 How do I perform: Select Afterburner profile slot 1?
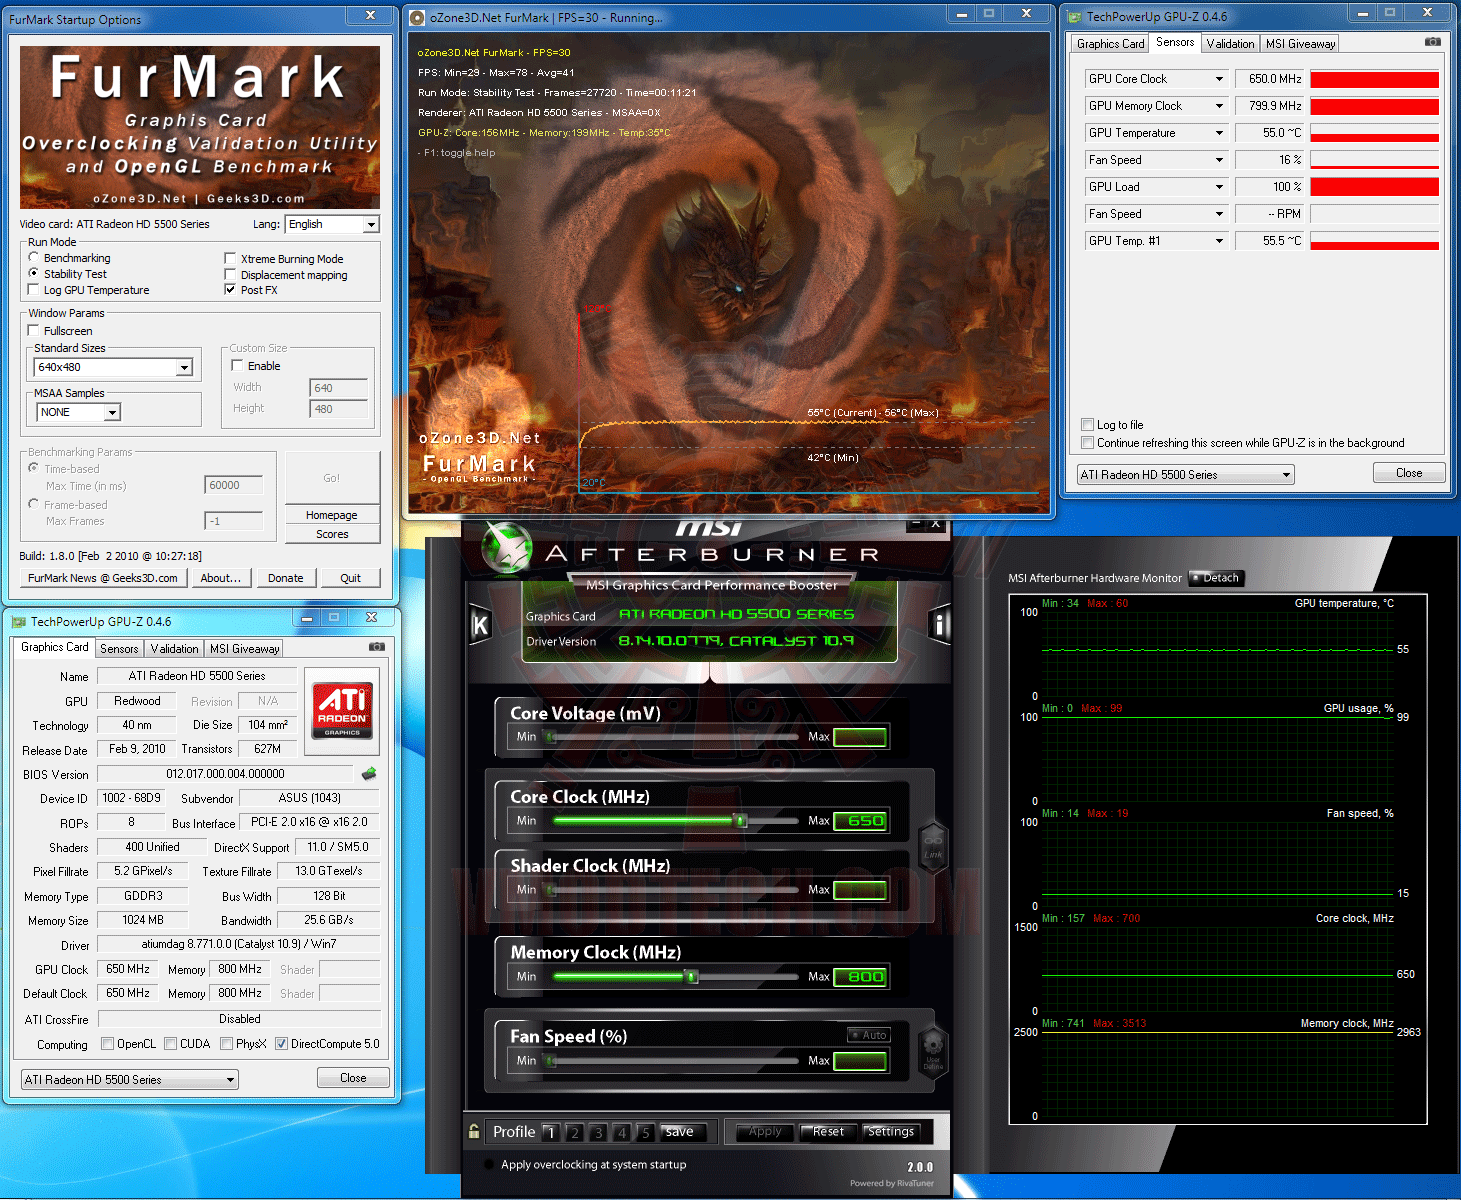(x=550, y=1132)
